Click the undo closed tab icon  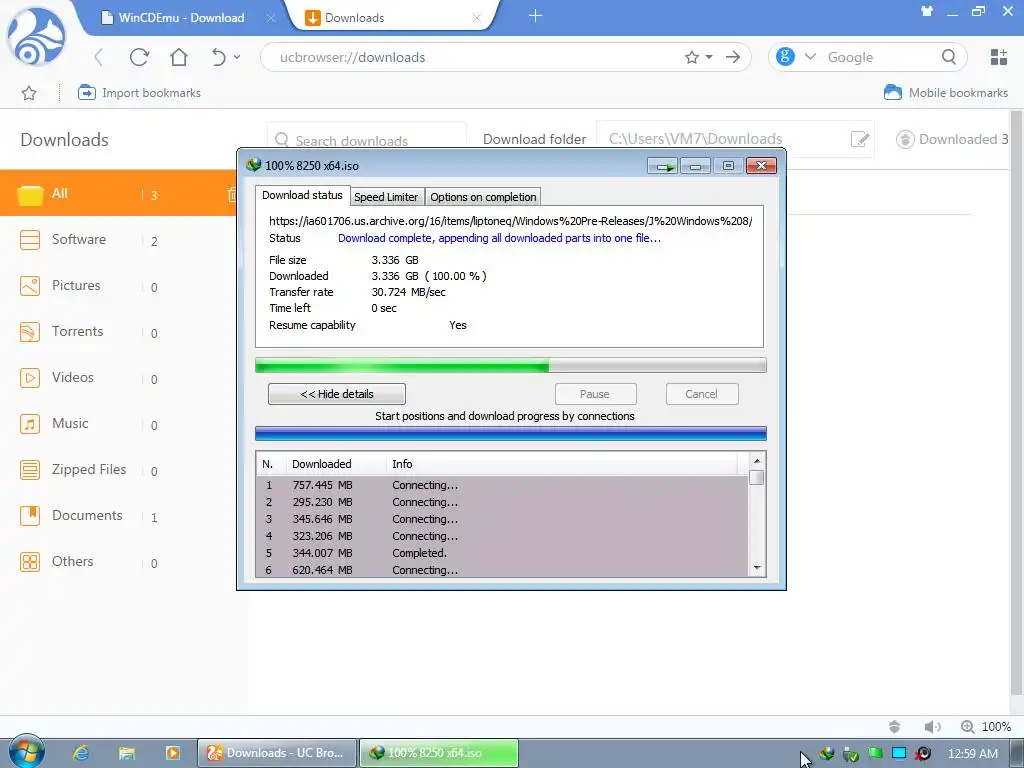(218, 57)
